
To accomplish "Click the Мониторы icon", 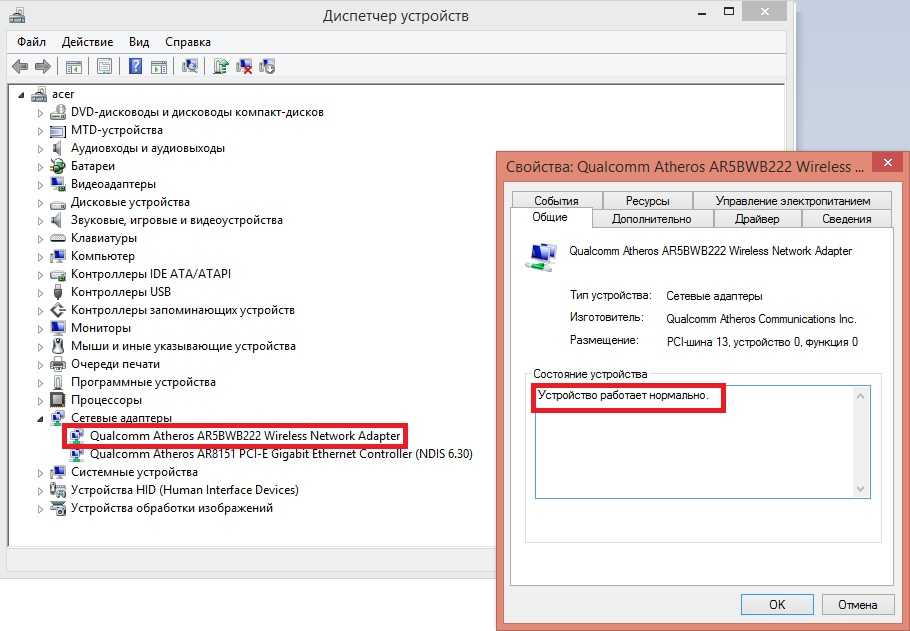I will click(x=57, y=328).
